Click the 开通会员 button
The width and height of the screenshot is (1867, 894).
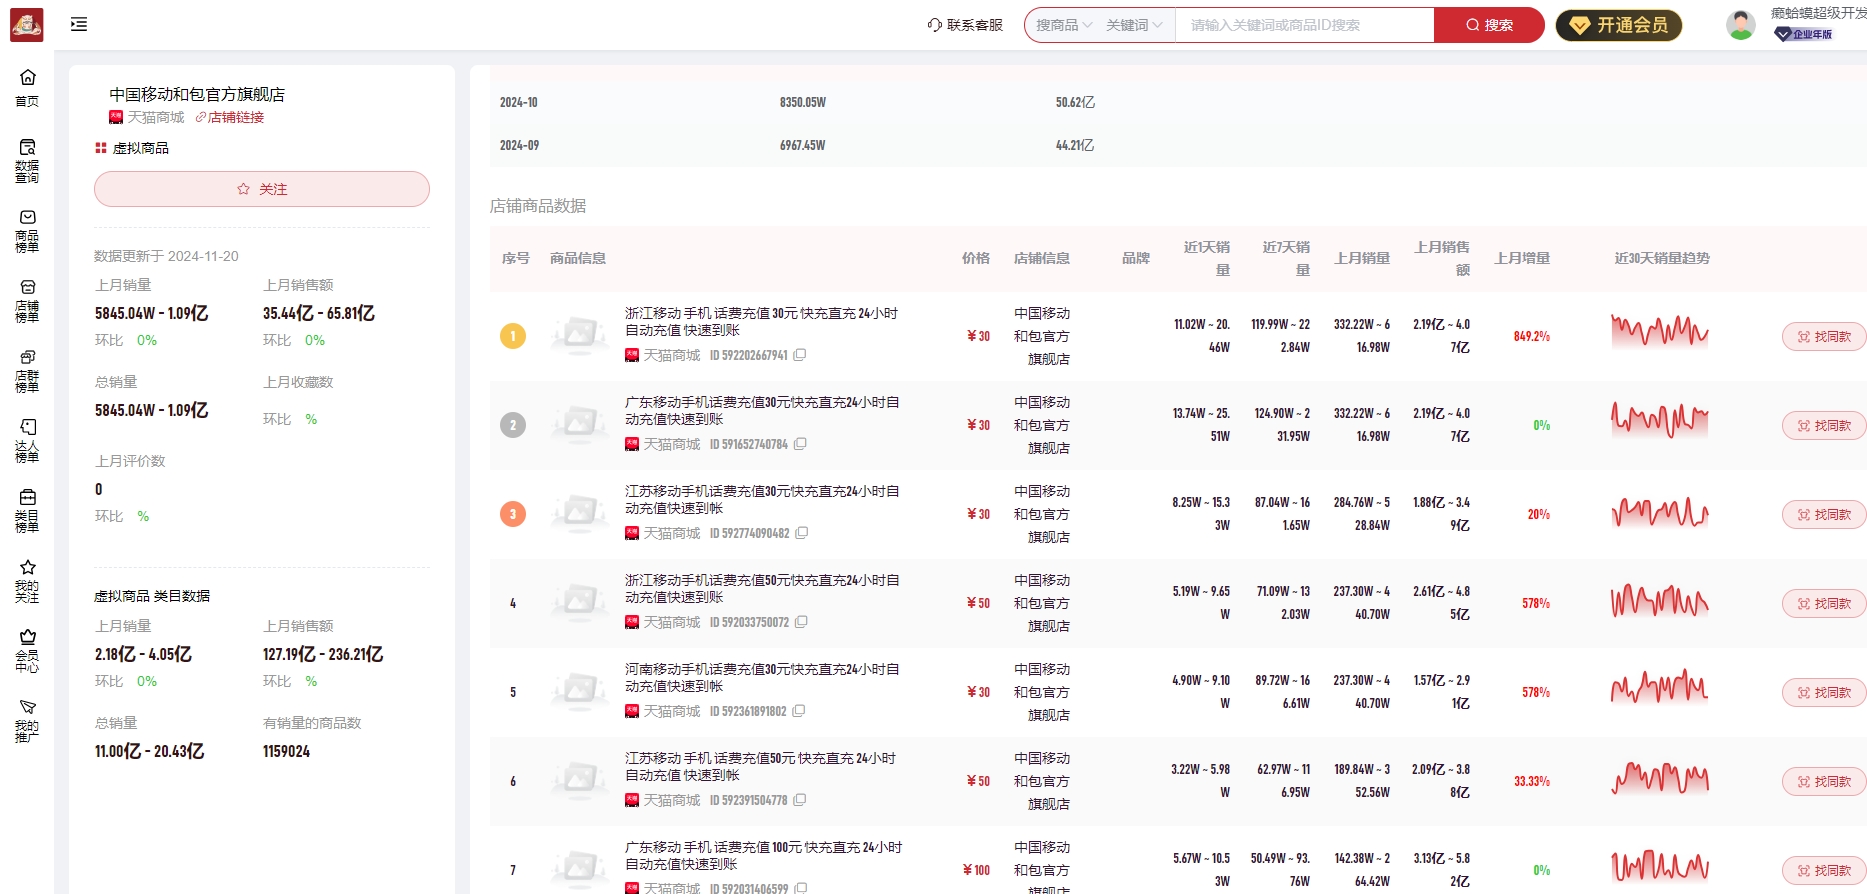tap(1618, 25)
